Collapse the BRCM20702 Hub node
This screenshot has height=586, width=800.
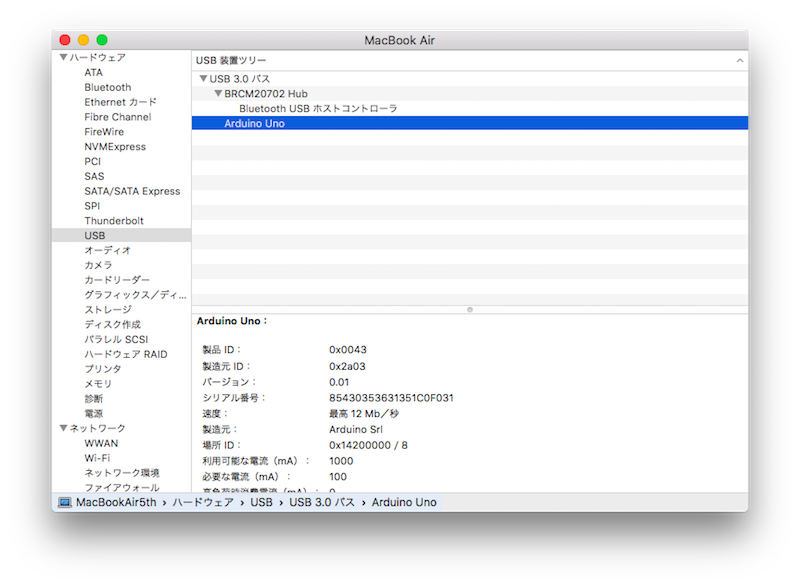pyautogui.click(x=218, y=93)
